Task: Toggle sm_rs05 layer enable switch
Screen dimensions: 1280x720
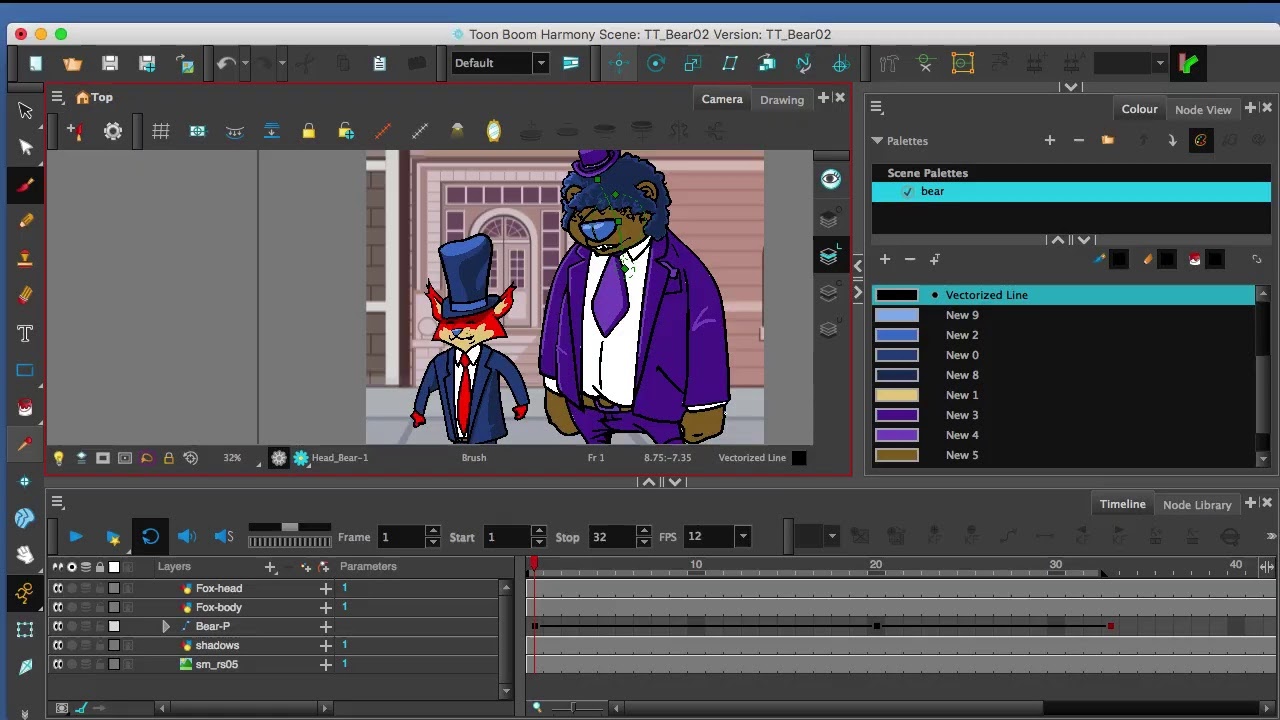Action: pos(58,664)
